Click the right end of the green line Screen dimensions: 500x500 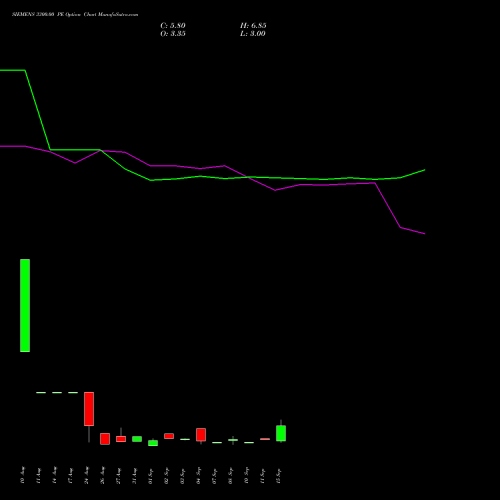tap(424, 170)
